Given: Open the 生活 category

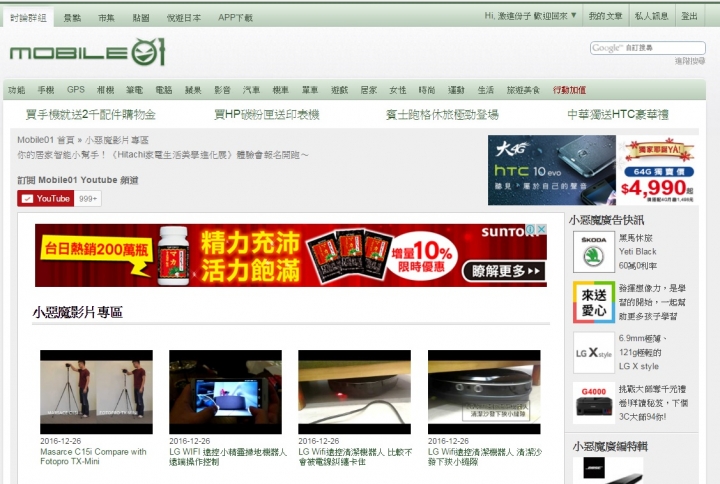Looking at the screenshot, I should click(486, 90).
